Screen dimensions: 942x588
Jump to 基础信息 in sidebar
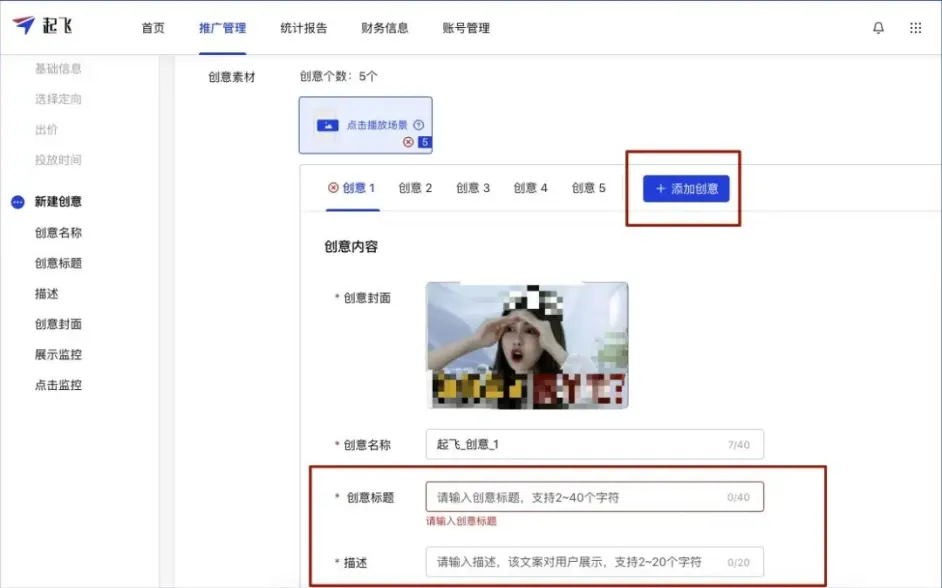58,68
